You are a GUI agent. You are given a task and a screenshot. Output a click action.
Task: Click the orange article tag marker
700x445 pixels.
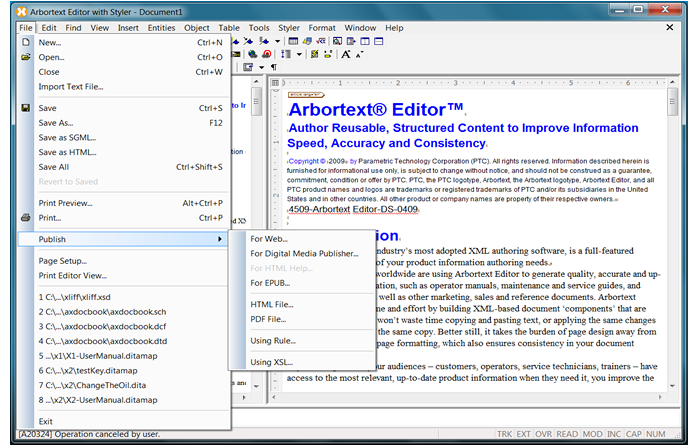[x=306, y=95]
